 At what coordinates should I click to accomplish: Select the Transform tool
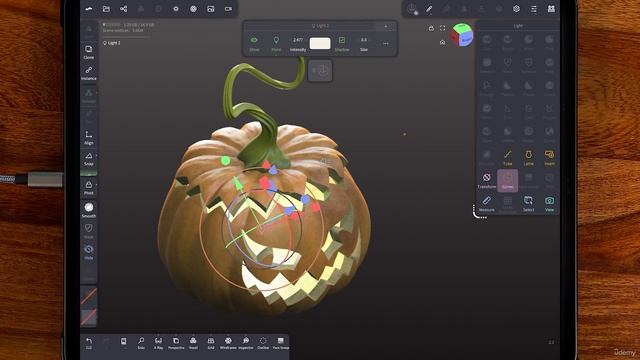click(x=487, y=180)
